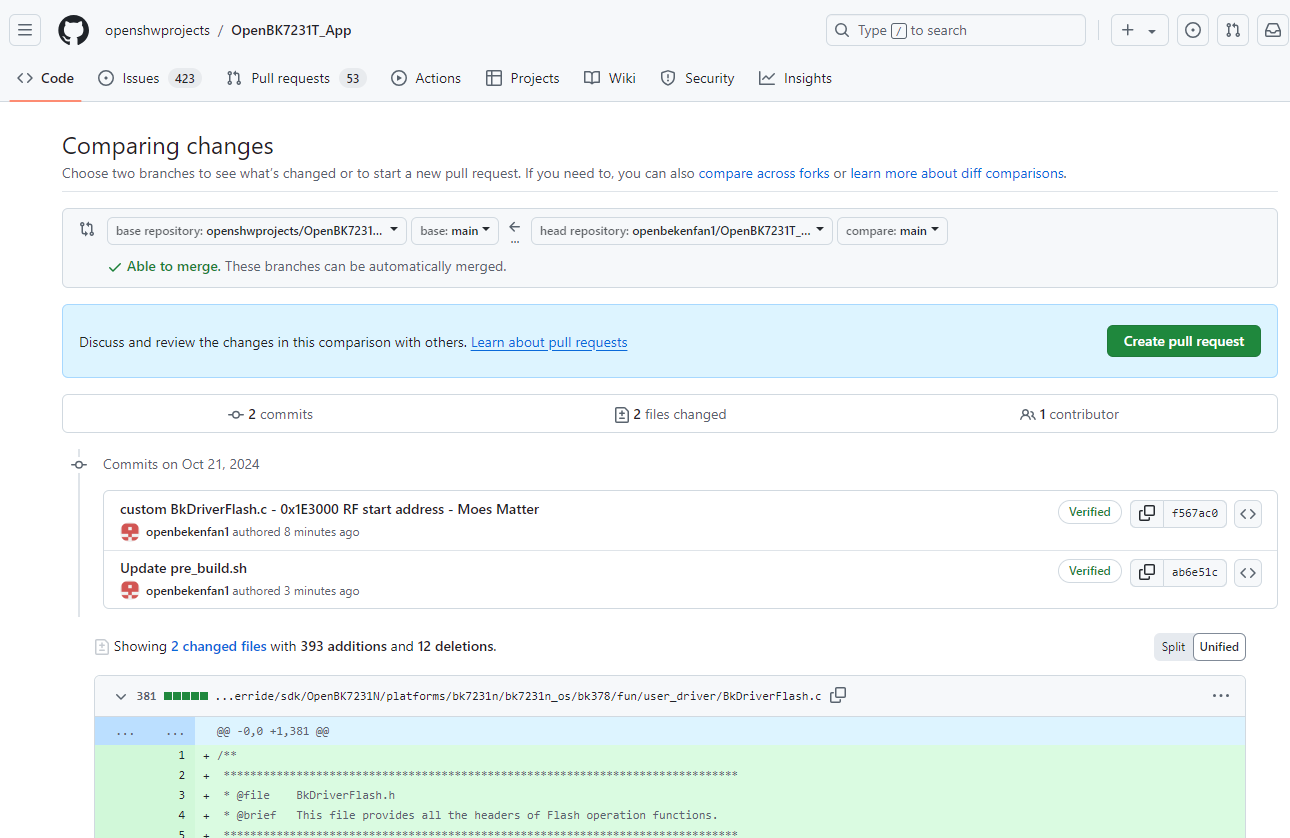Switch to the Insights tab

coord(795,78)
